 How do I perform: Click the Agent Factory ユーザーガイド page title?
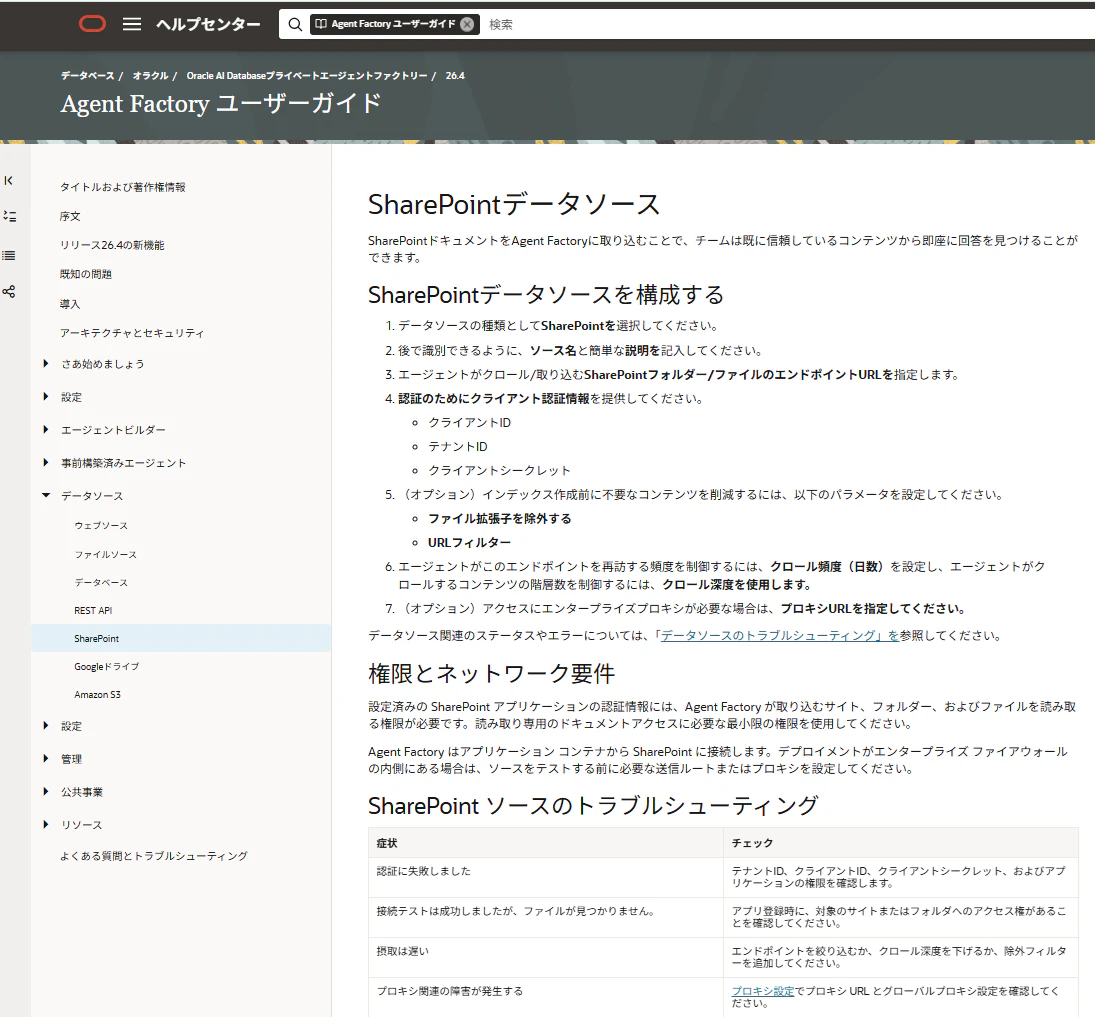[221, 104]
